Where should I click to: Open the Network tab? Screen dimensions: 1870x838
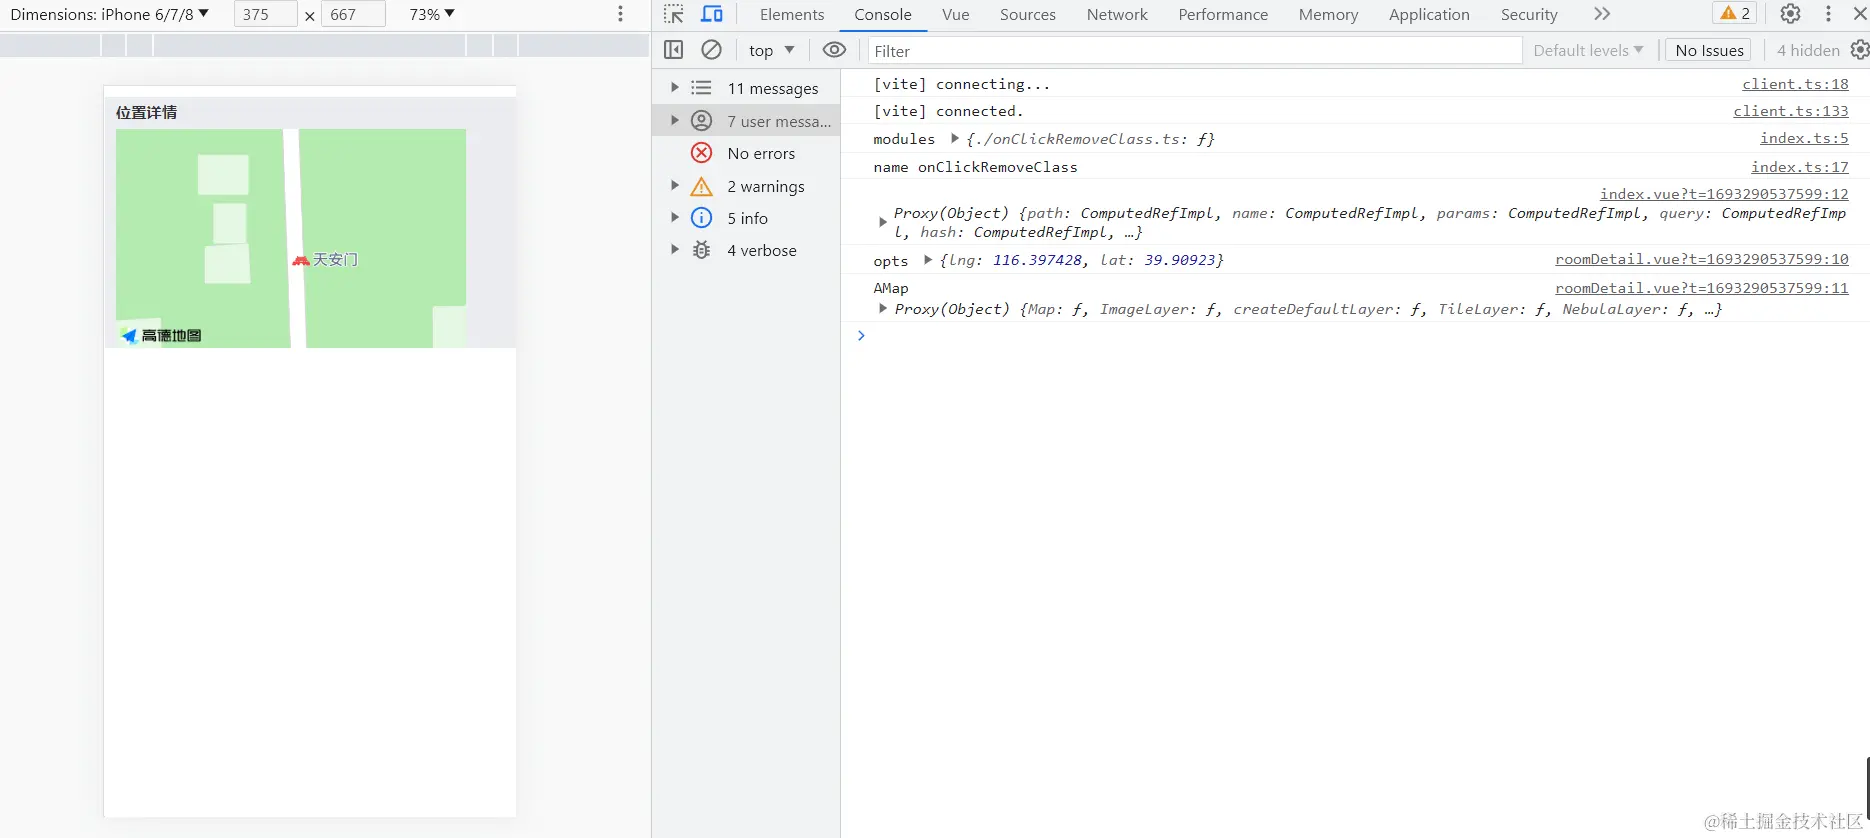click(1117, 14)
